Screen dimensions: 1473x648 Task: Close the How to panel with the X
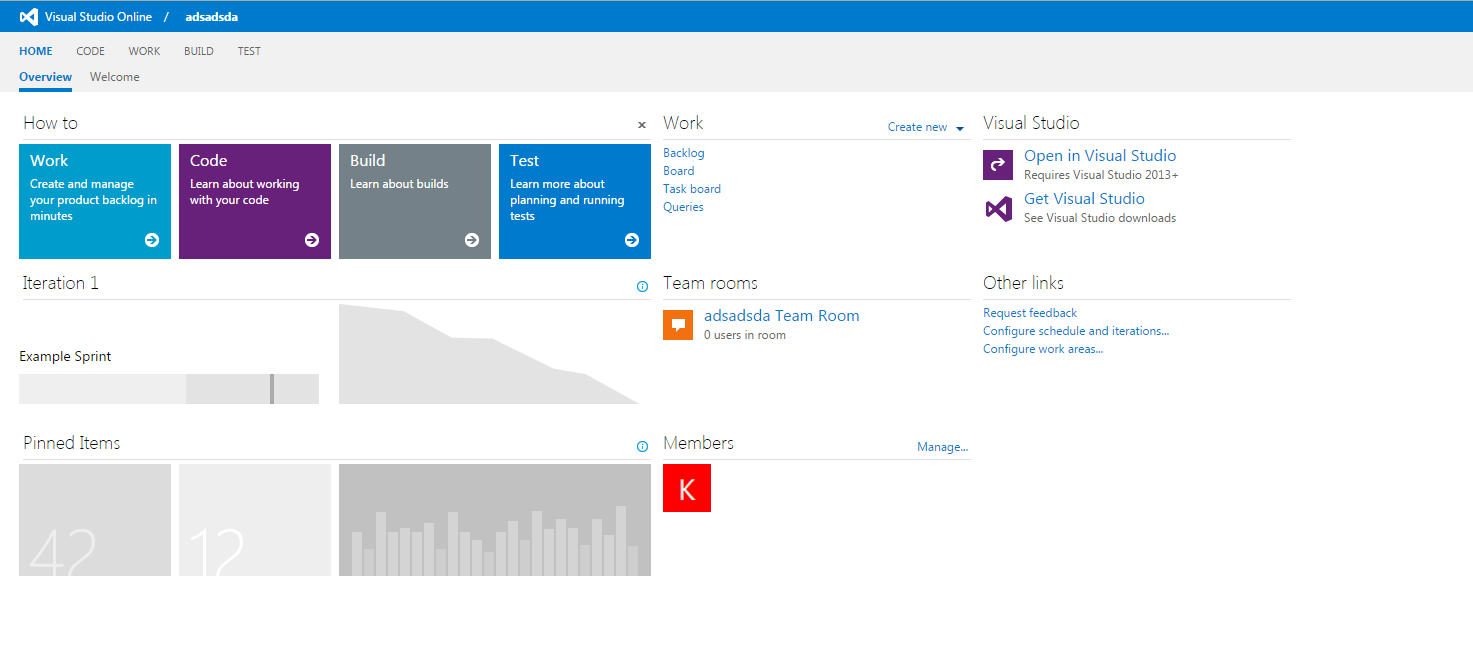(x=642, y=125)
